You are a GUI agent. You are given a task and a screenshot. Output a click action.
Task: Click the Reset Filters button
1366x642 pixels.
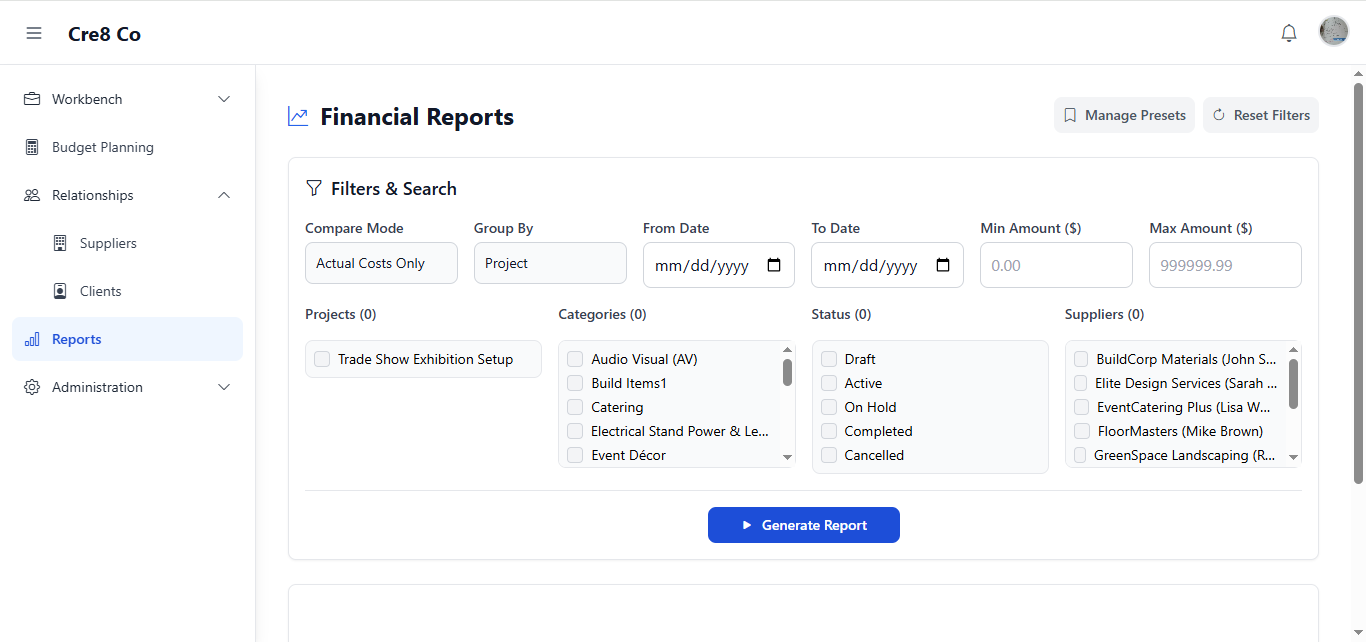(1260, 115)
